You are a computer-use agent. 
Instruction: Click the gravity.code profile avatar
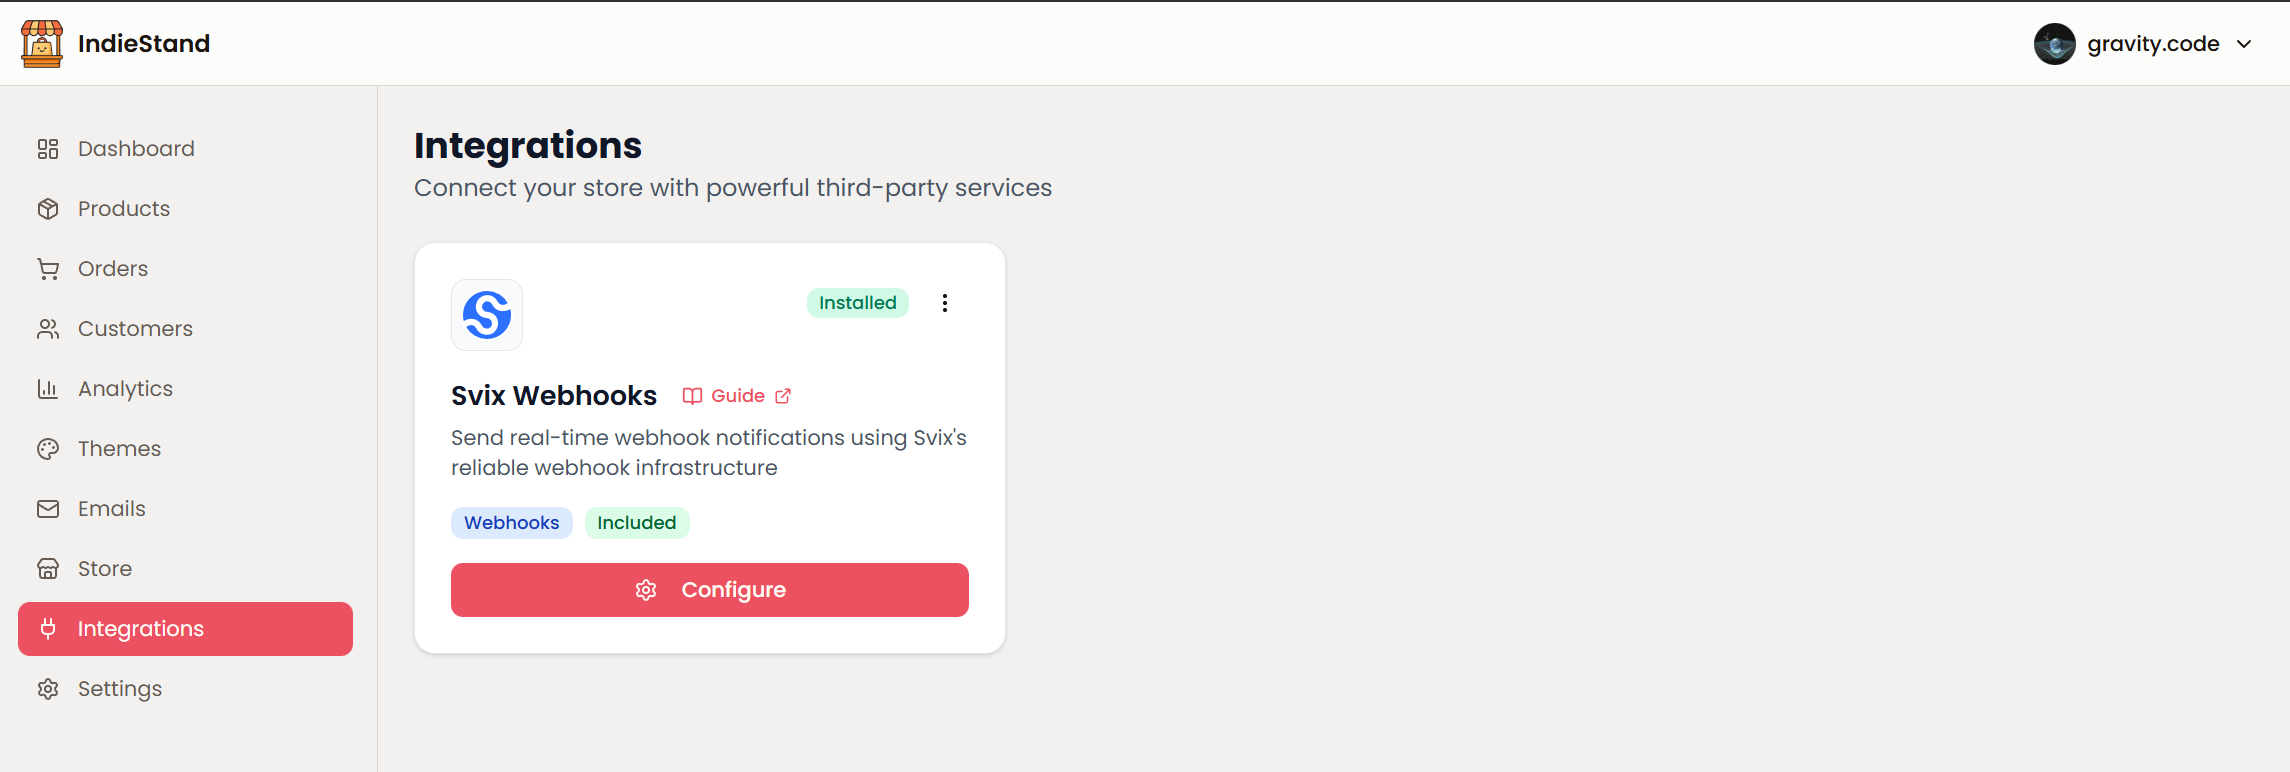point(2054,44)
